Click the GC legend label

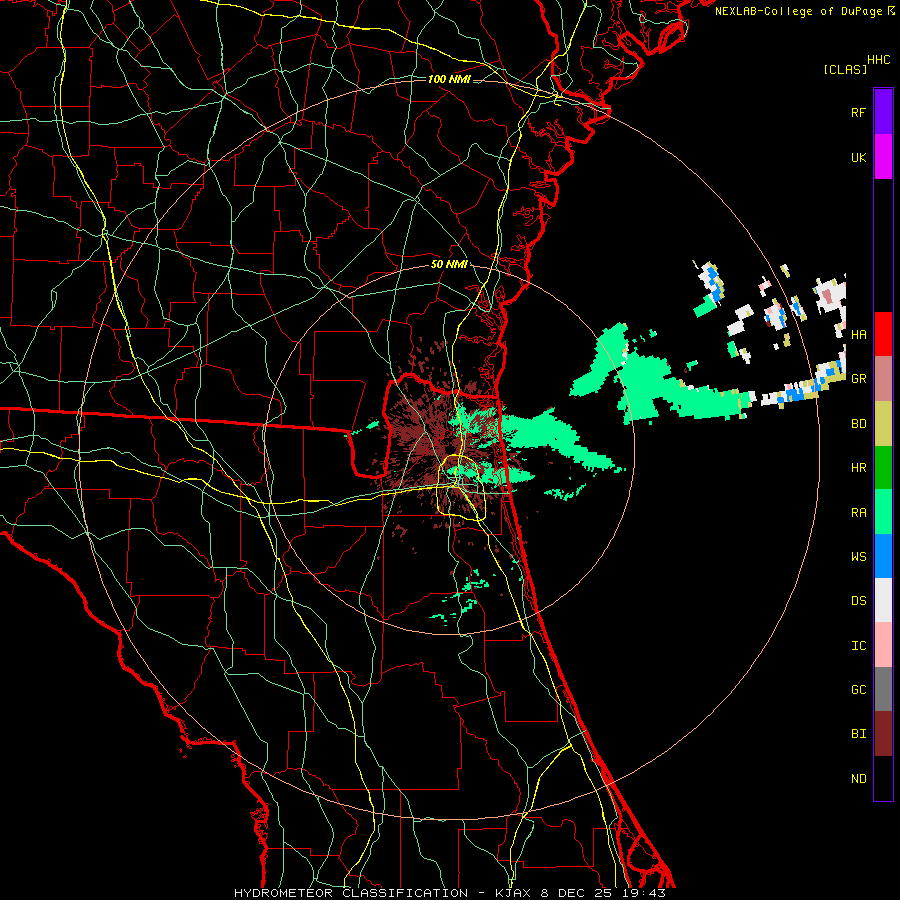coord(858,690)
